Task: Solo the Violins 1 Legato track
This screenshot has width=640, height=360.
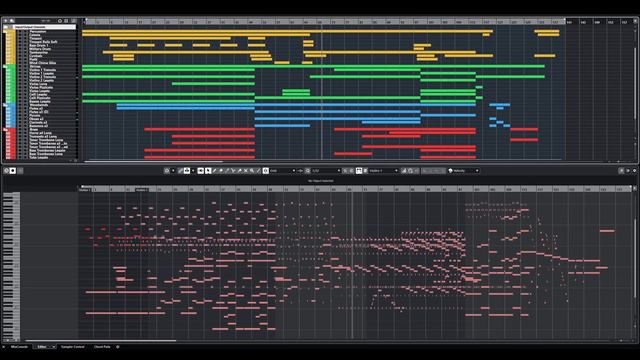Action: coord(25,73)
